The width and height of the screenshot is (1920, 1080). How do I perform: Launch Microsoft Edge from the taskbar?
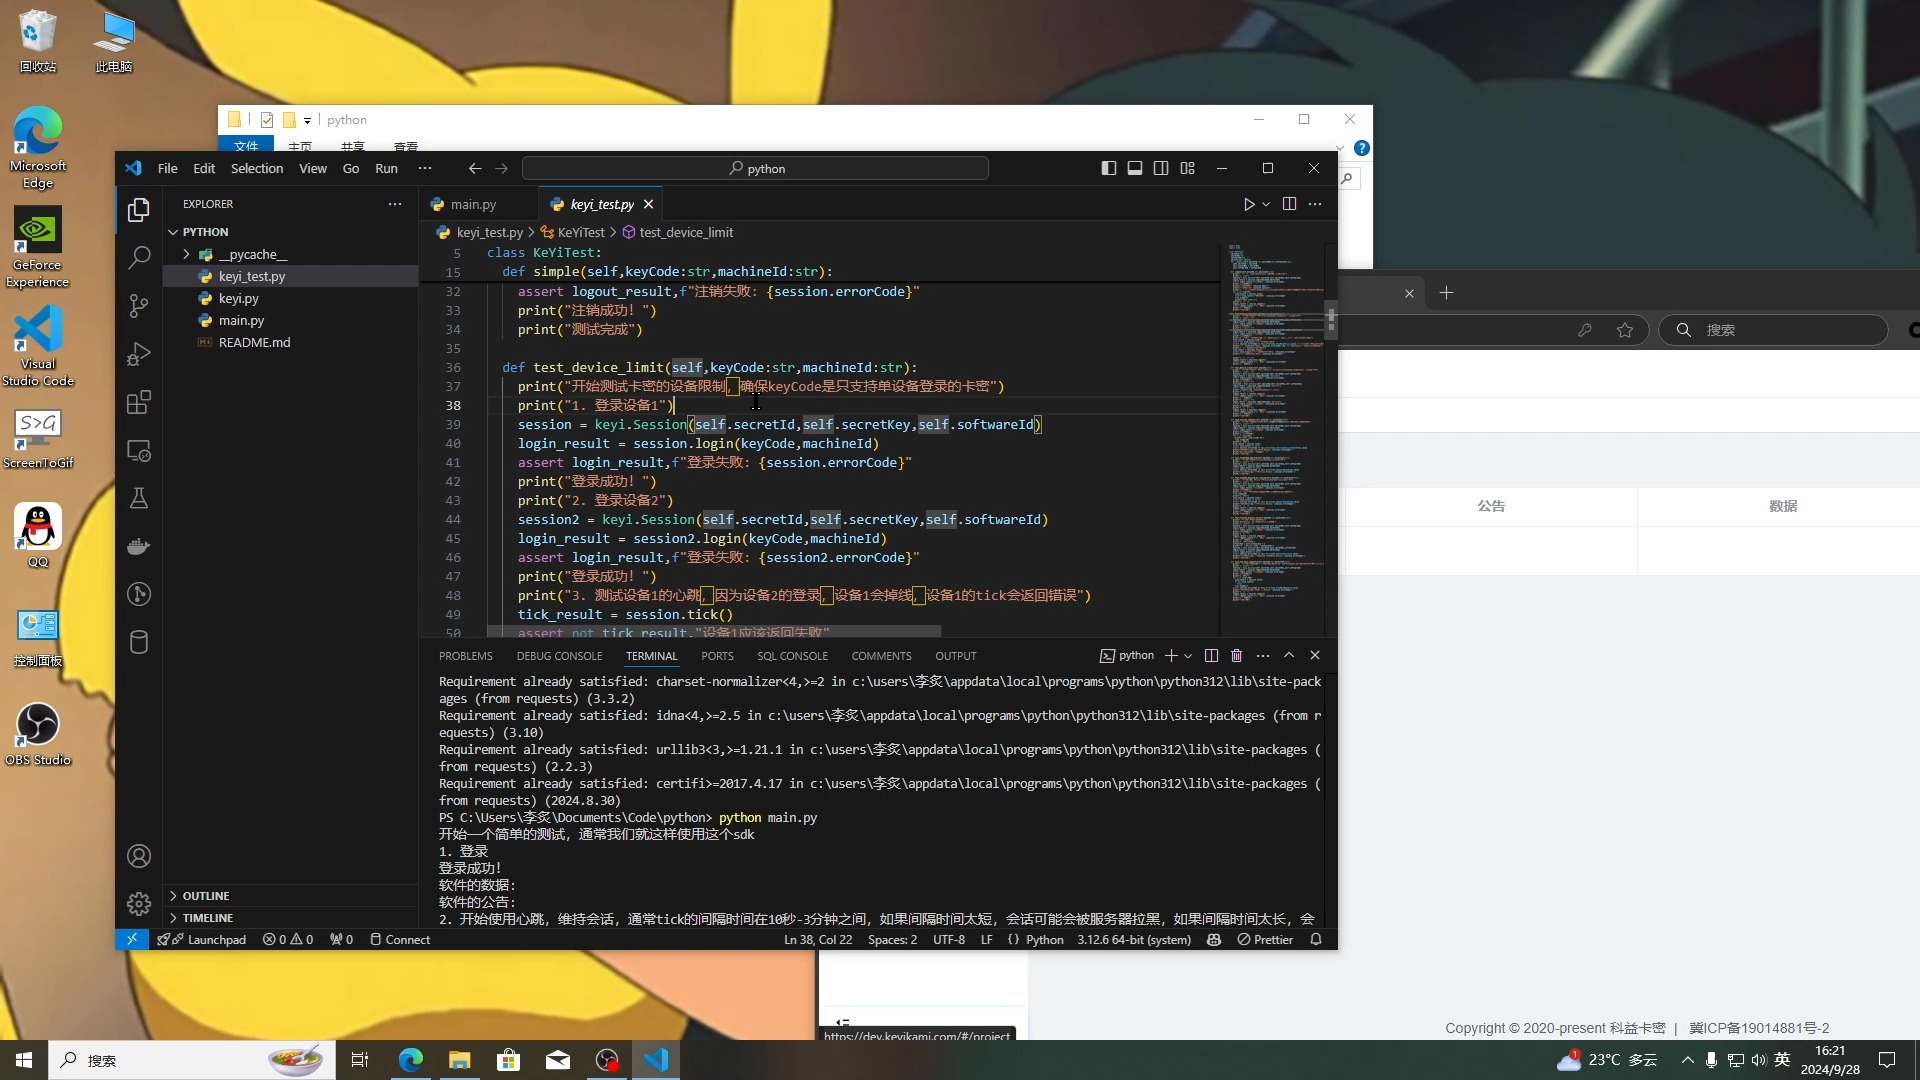click(410, 1060)
